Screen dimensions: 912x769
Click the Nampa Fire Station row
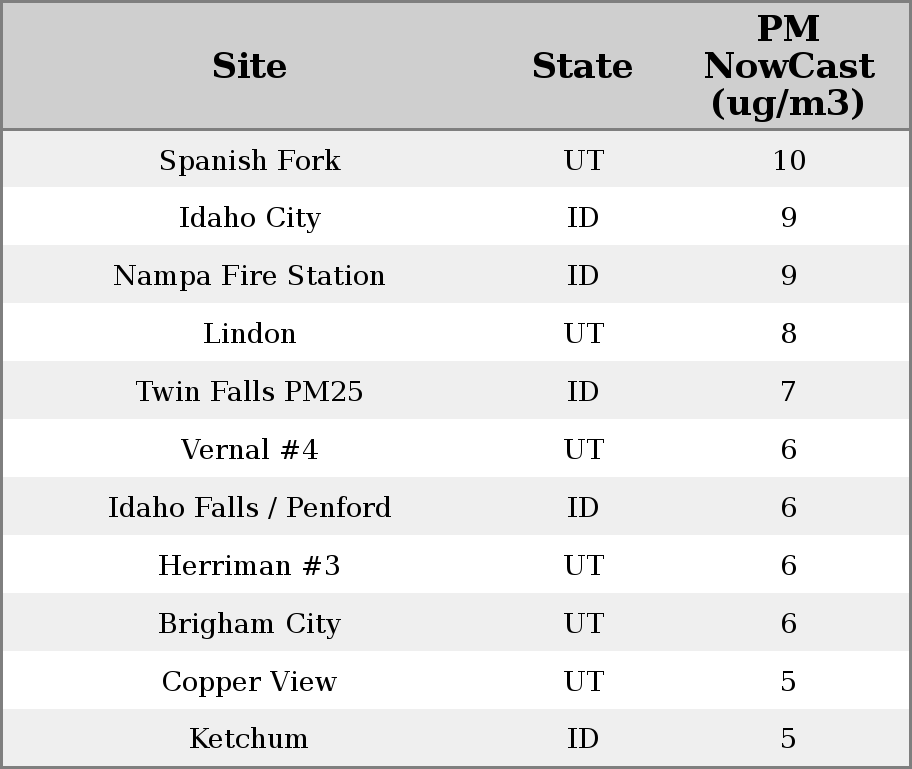249,276
